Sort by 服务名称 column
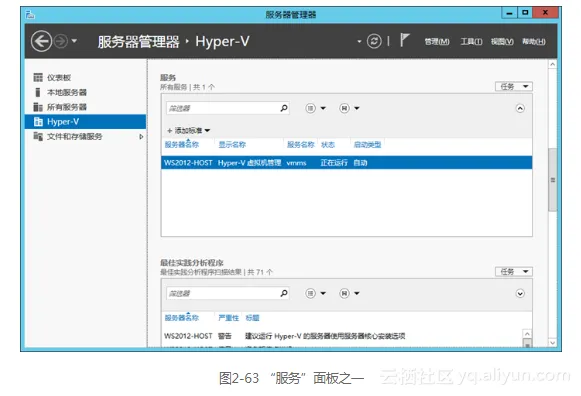The image size is (581, 396). click(301, 144)
